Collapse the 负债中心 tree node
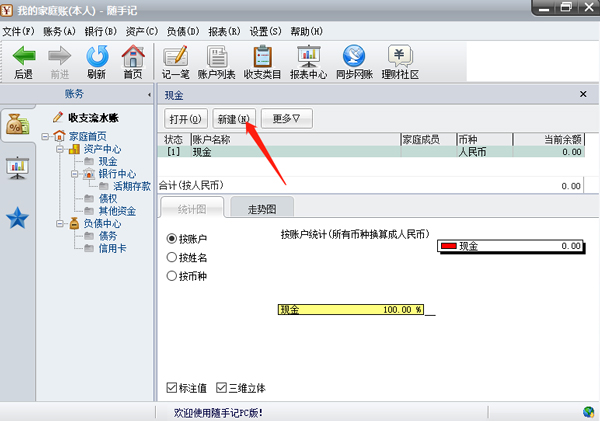This screenshot has height=421, width=600. [60, 223]
